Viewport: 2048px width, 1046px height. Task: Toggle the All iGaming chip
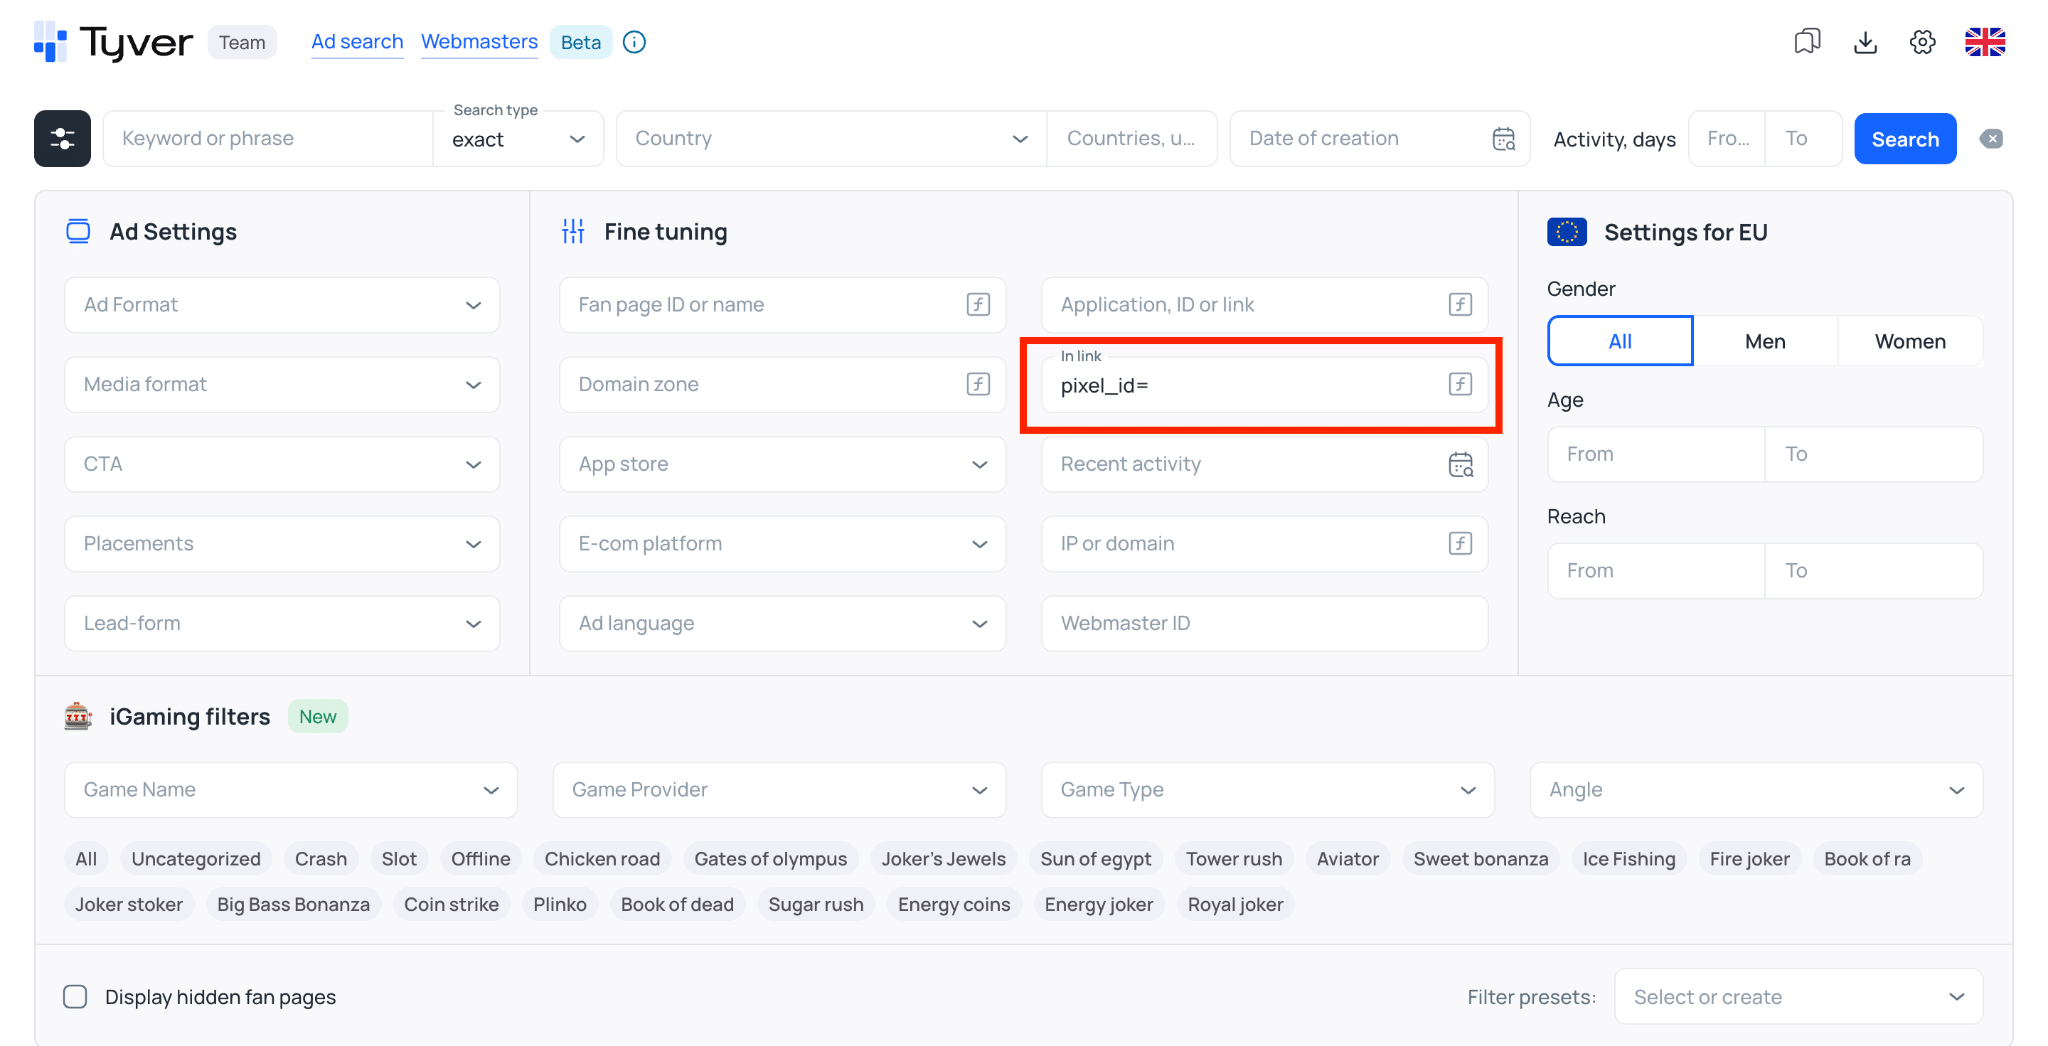coord(86,859)
